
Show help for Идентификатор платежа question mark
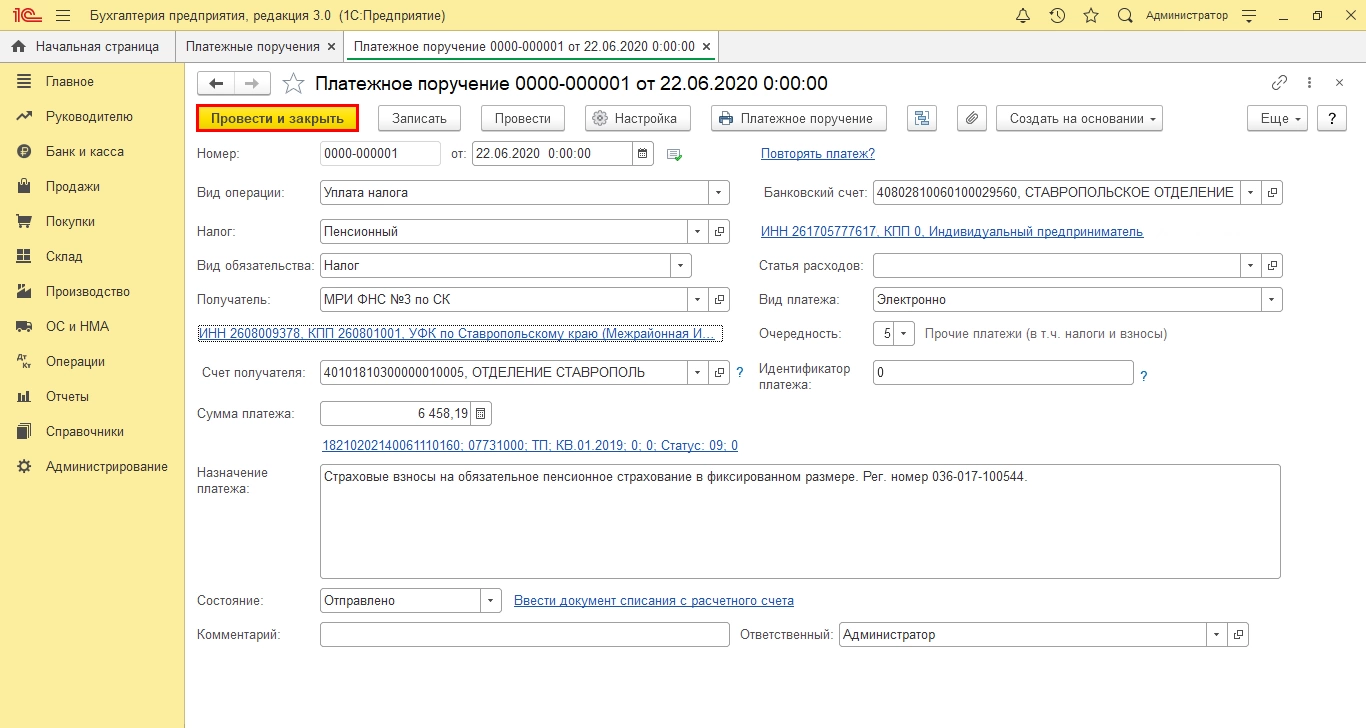(x=1143, y=377)
